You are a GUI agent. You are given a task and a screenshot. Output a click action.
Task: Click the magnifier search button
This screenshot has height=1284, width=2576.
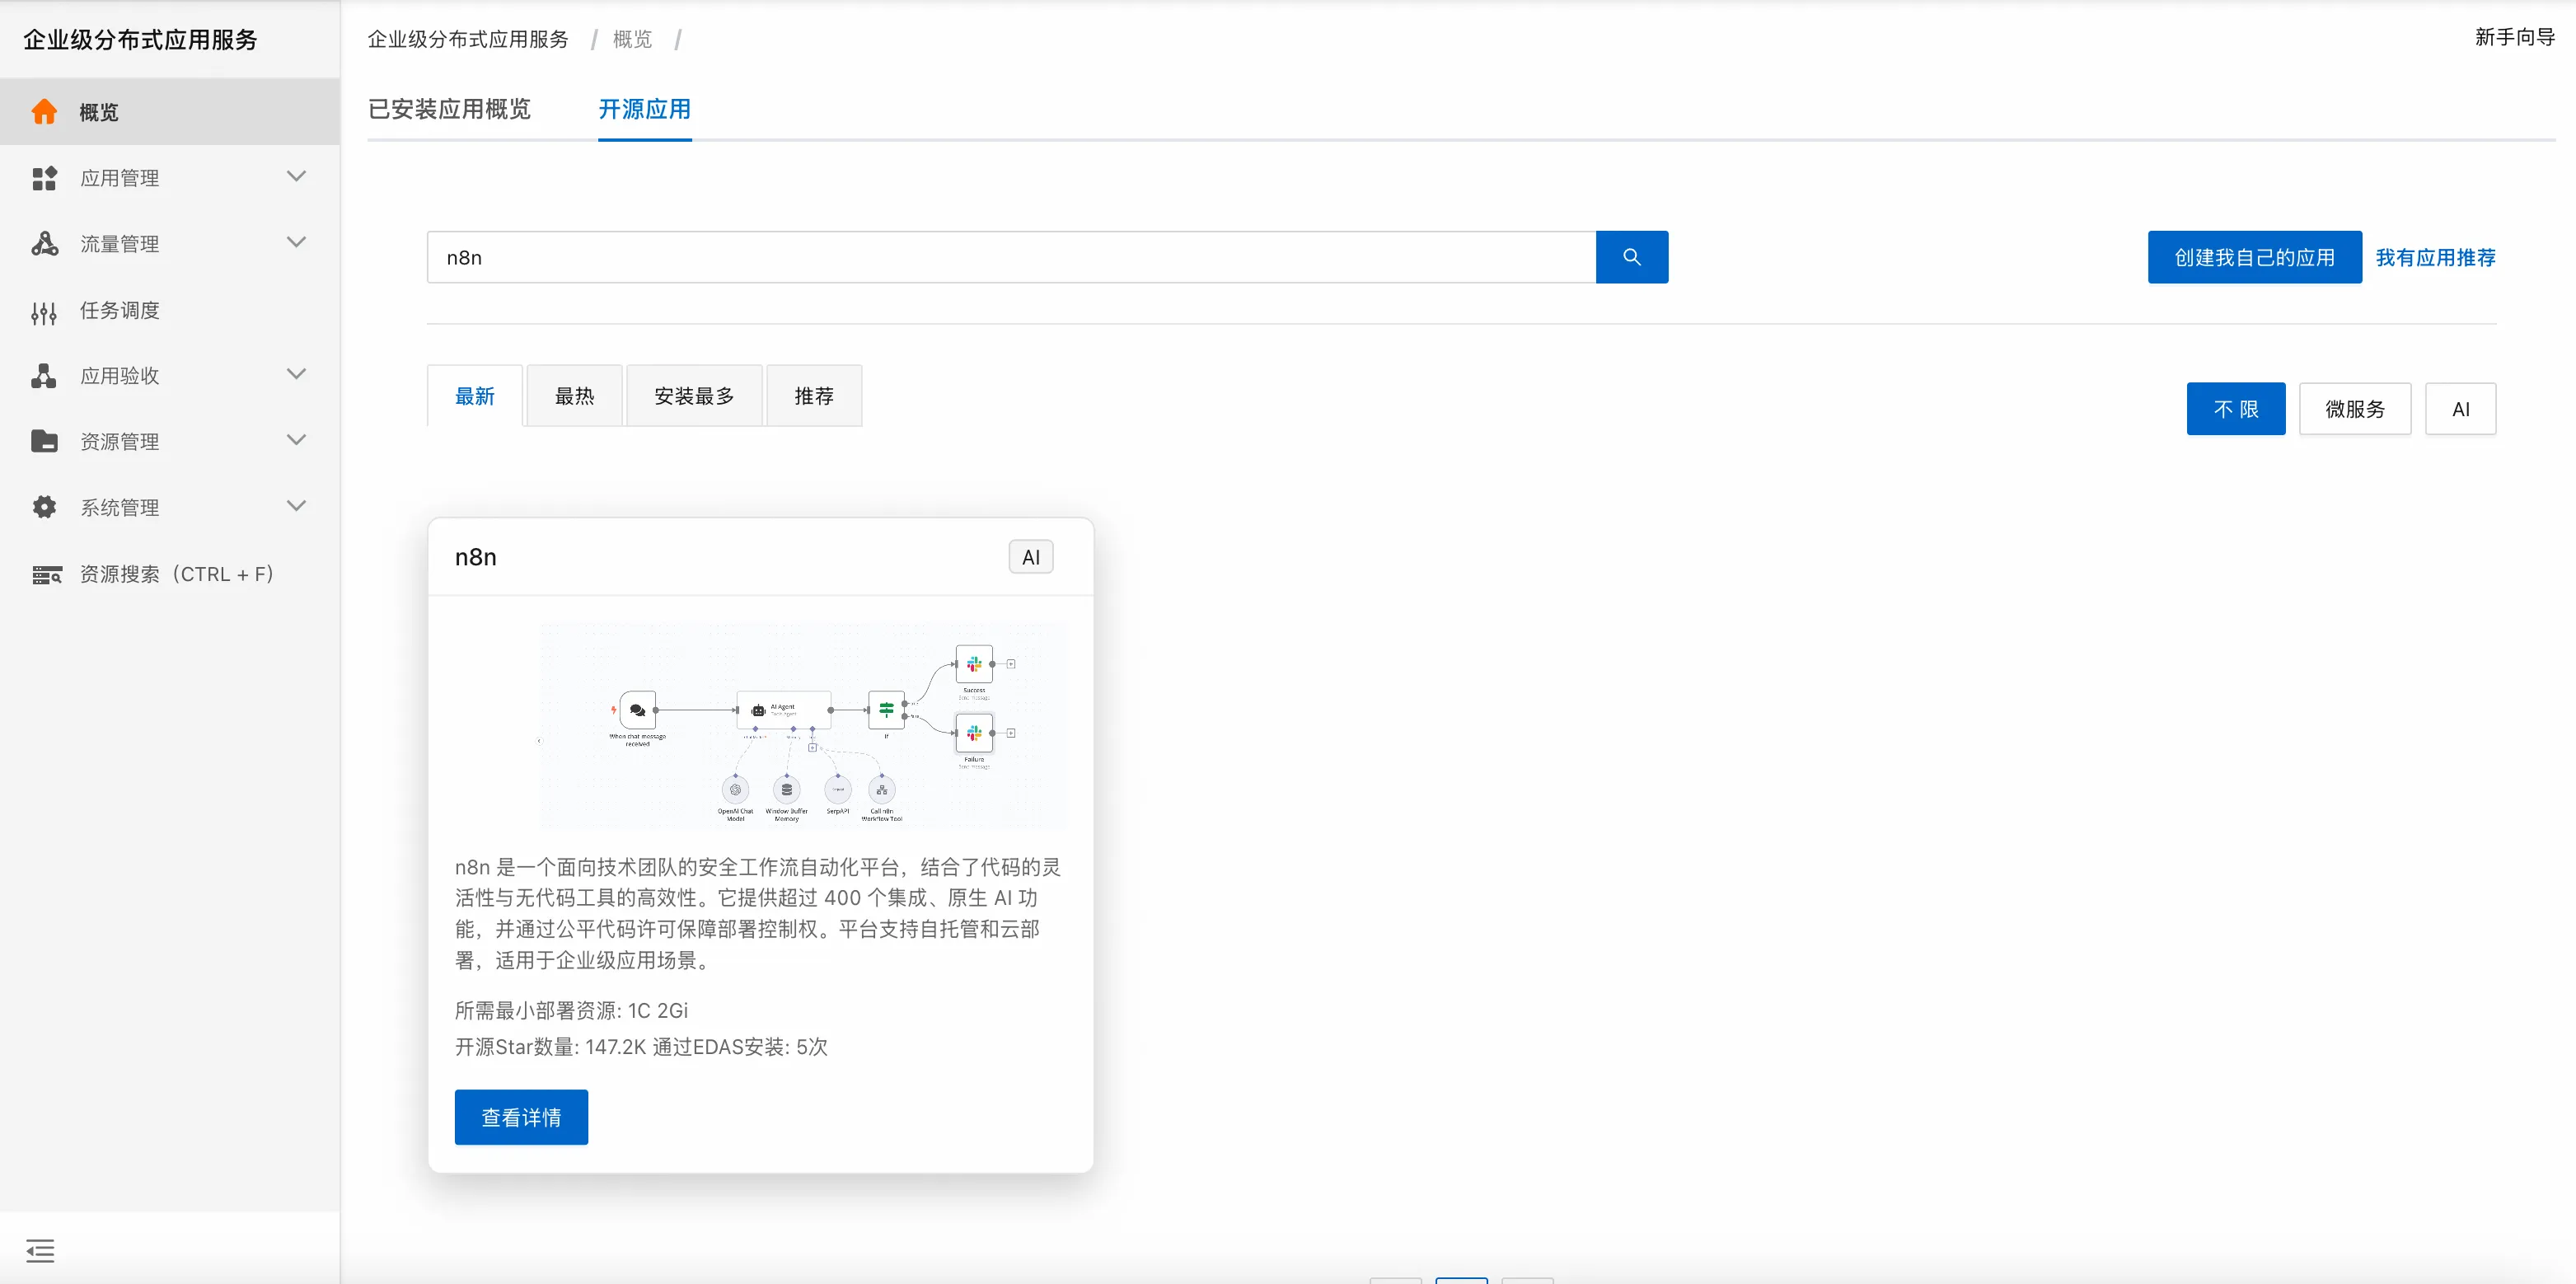pyautogui.click(x=1631, y=257)
